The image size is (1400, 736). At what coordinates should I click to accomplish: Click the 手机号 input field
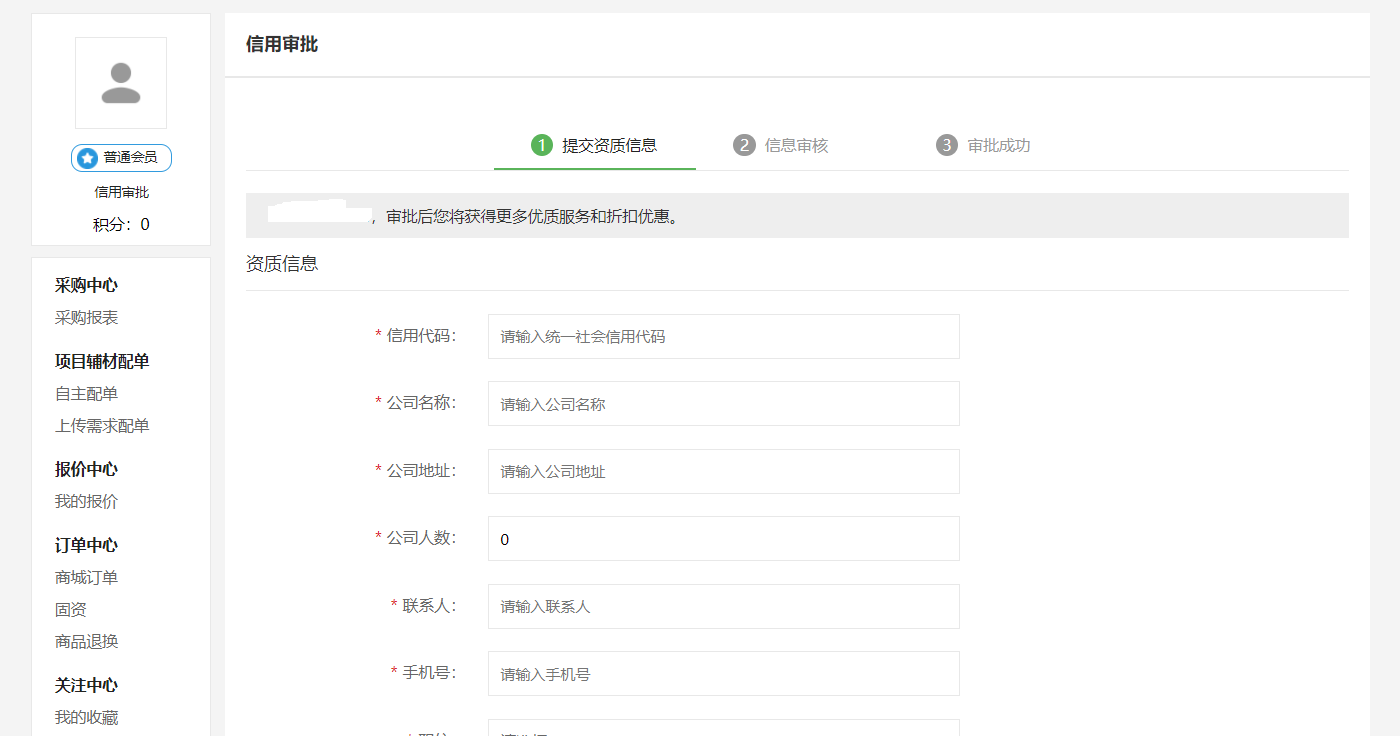(723, 674)
